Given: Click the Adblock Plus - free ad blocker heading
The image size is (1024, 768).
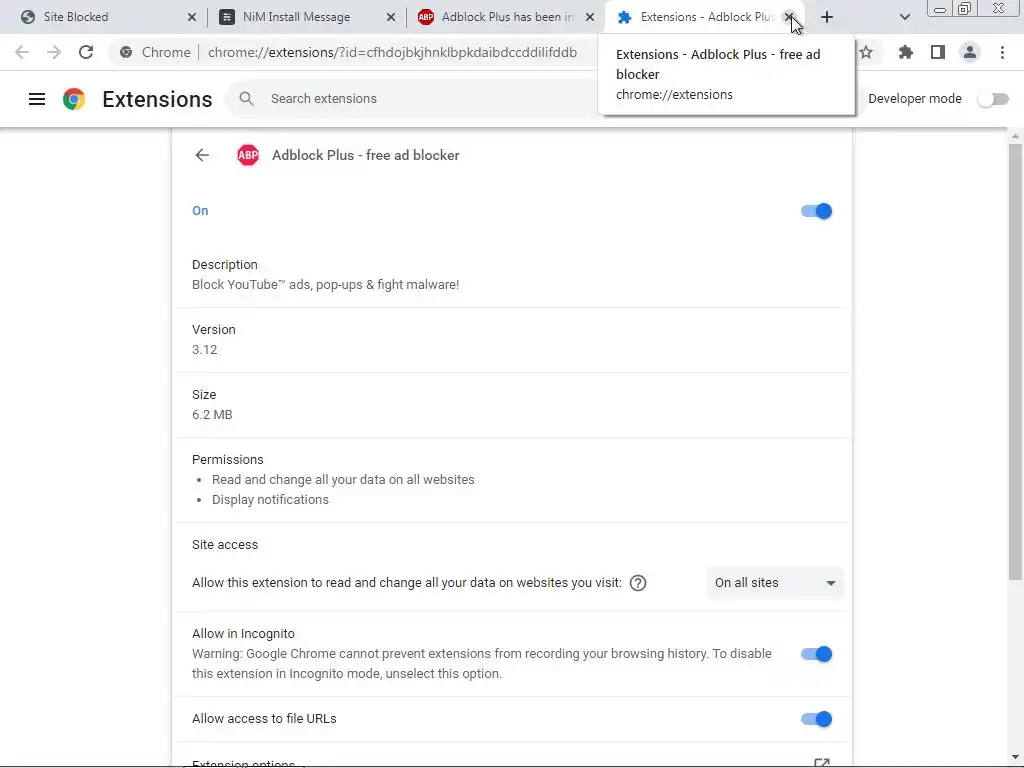Looking at the screenshot, I should [366, 155].
